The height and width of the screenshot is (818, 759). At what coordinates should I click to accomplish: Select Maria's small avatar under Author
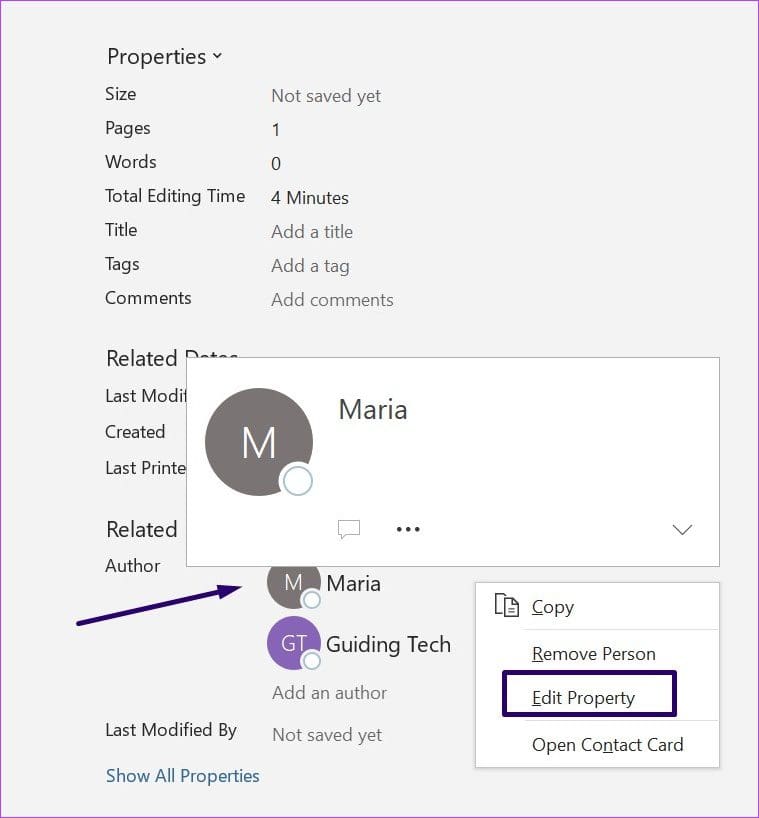(x=293, y=585)
